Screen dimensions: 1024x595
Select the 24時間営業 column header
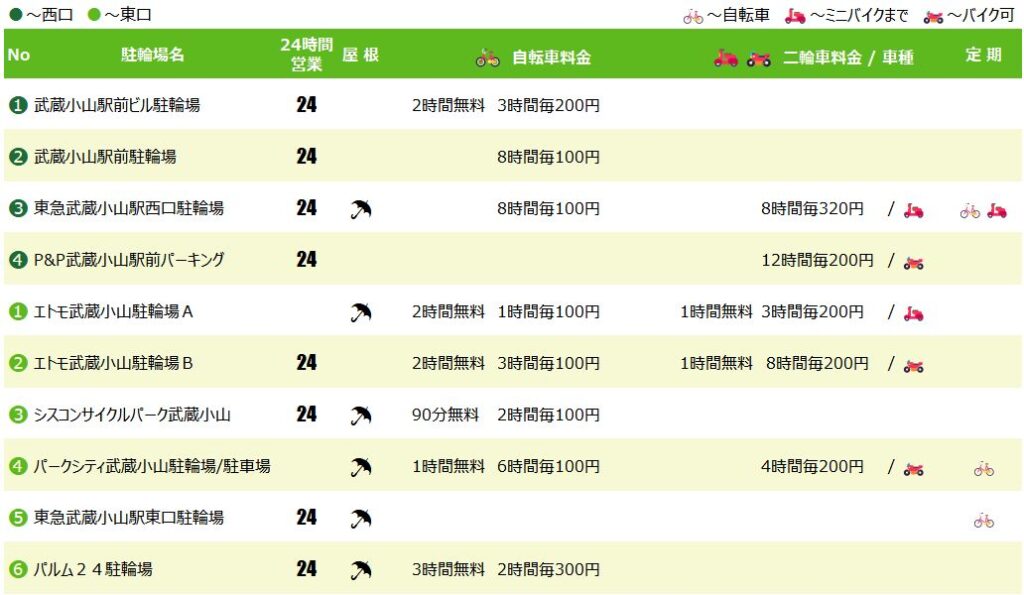tap(301, 55)
